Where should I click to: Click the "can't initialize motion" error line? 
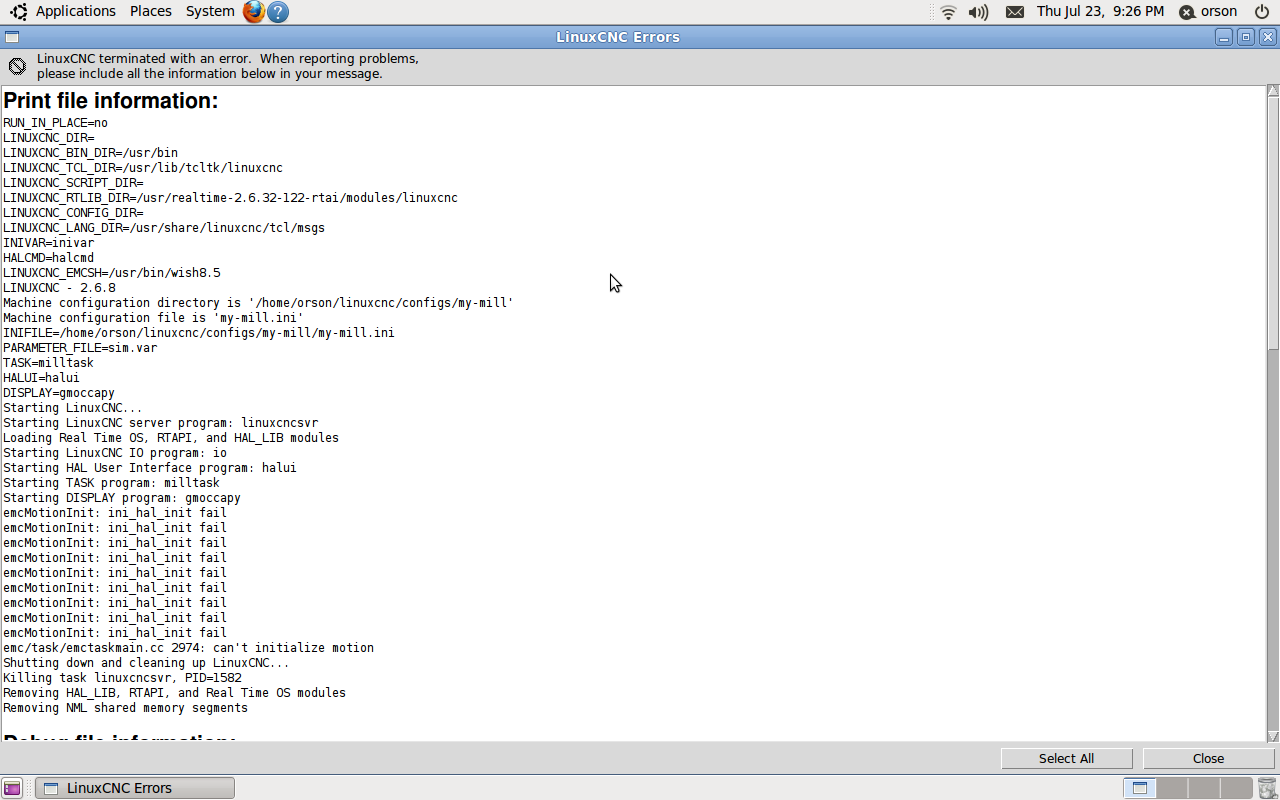click(x=188, y=648)
